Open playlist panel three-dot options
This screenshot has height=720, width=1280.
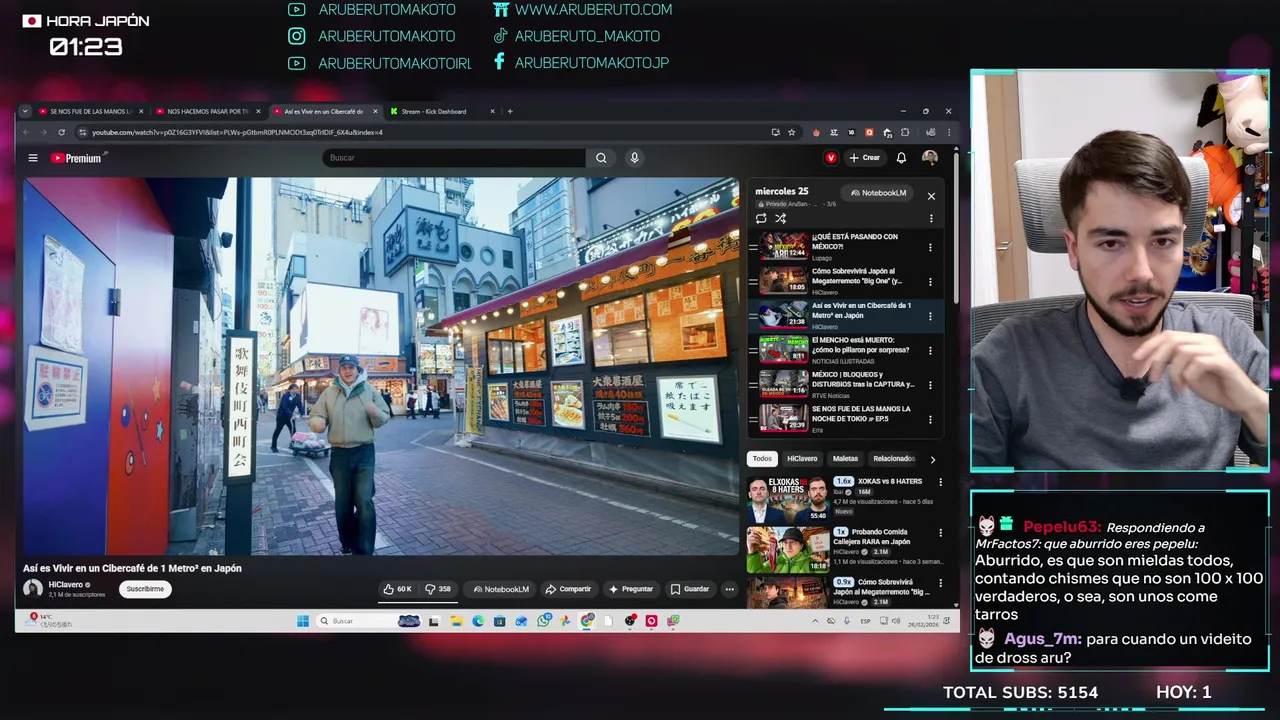pyautogui.click(x=931, y=218)
